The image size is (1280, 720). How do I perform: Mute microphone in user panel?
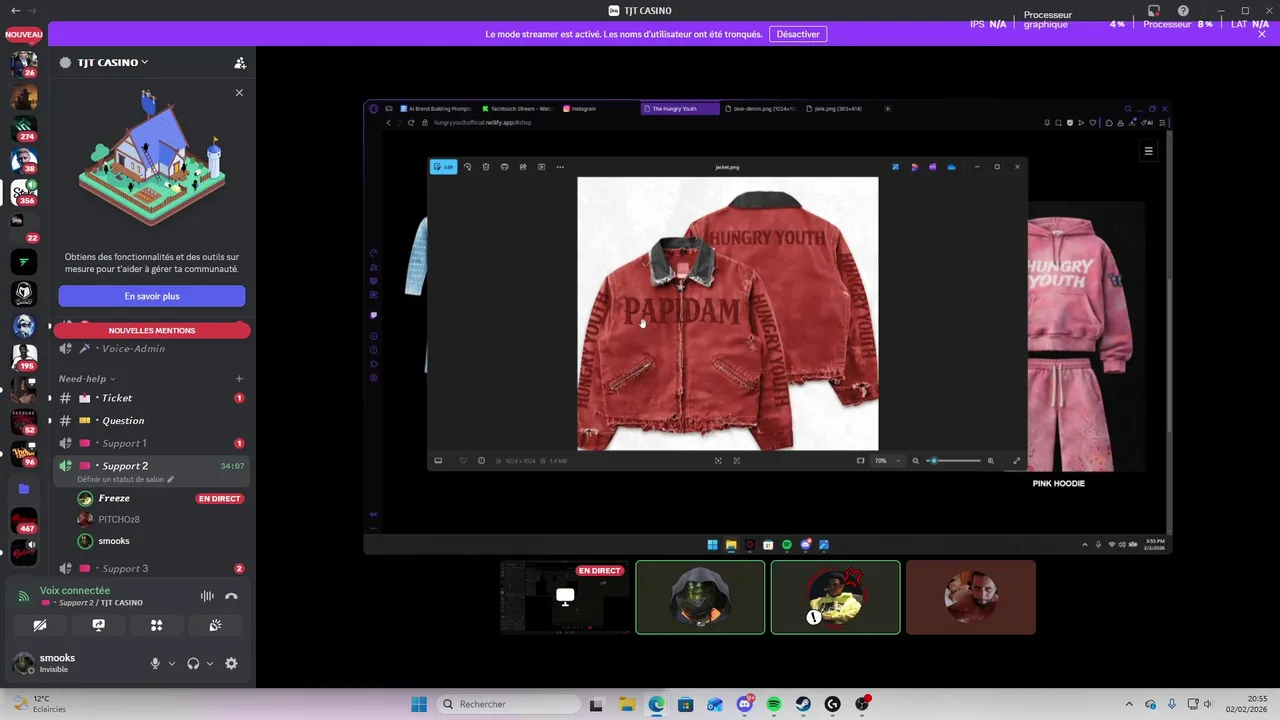tap(155, 663)
